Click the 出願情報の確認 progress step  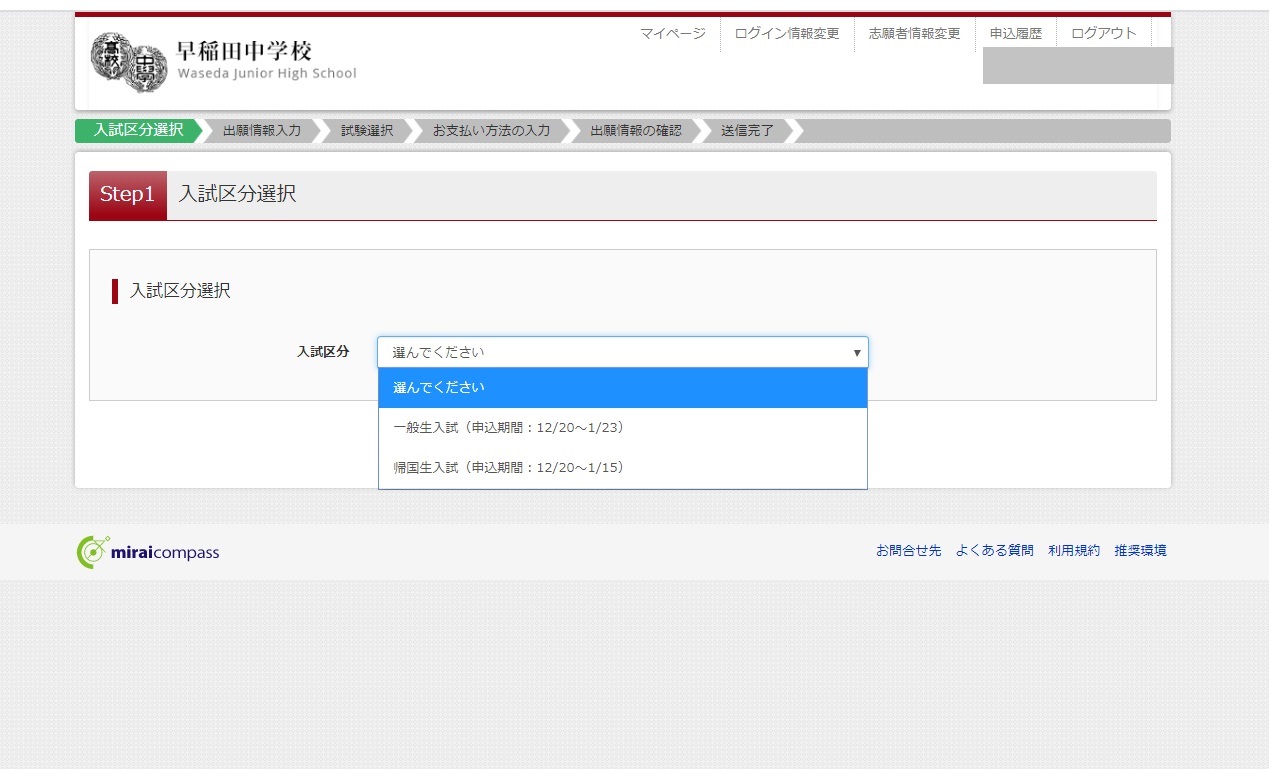pyautogui.click(x=636, y=131)
